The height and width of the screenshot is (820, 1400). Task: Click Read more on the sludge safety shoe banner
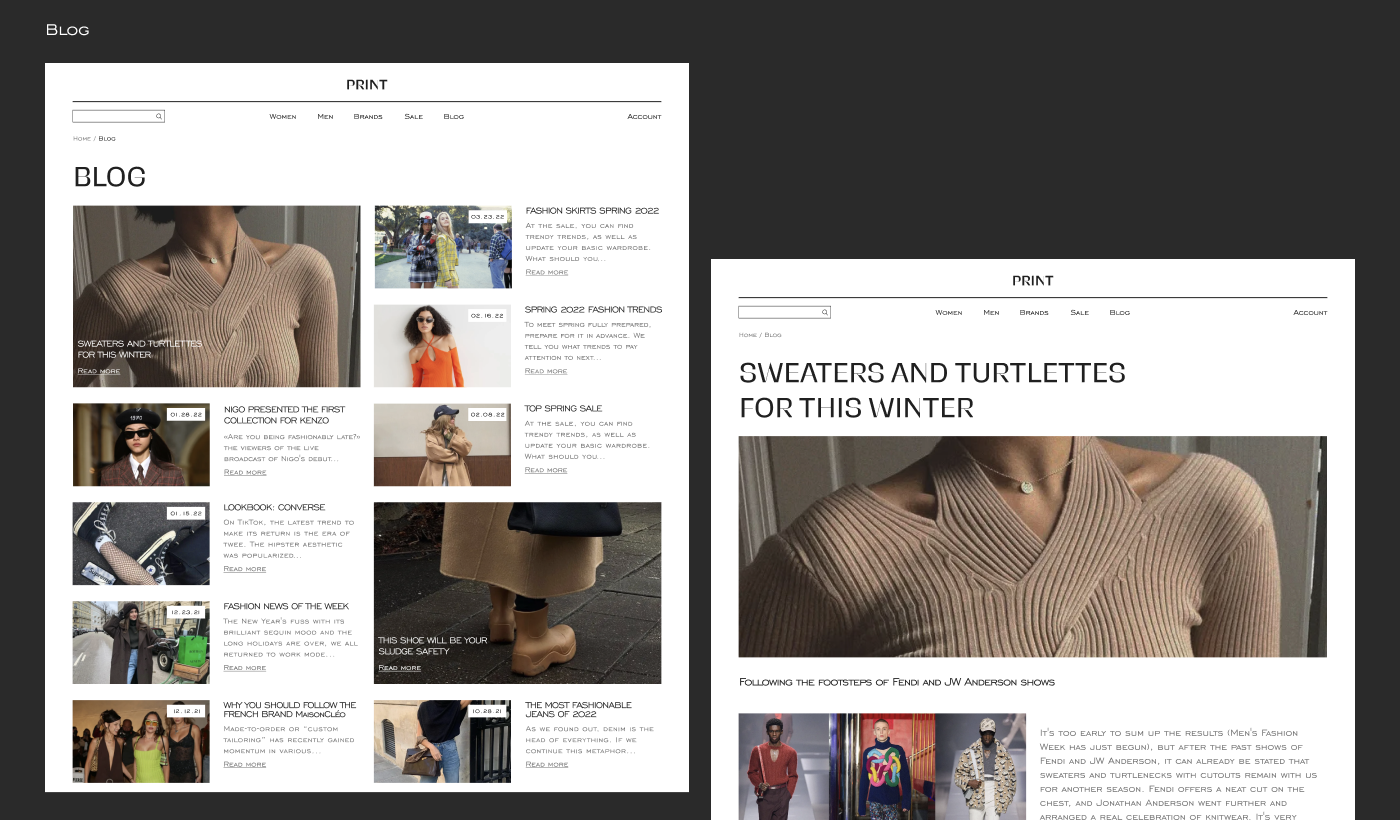pos(399,668)
